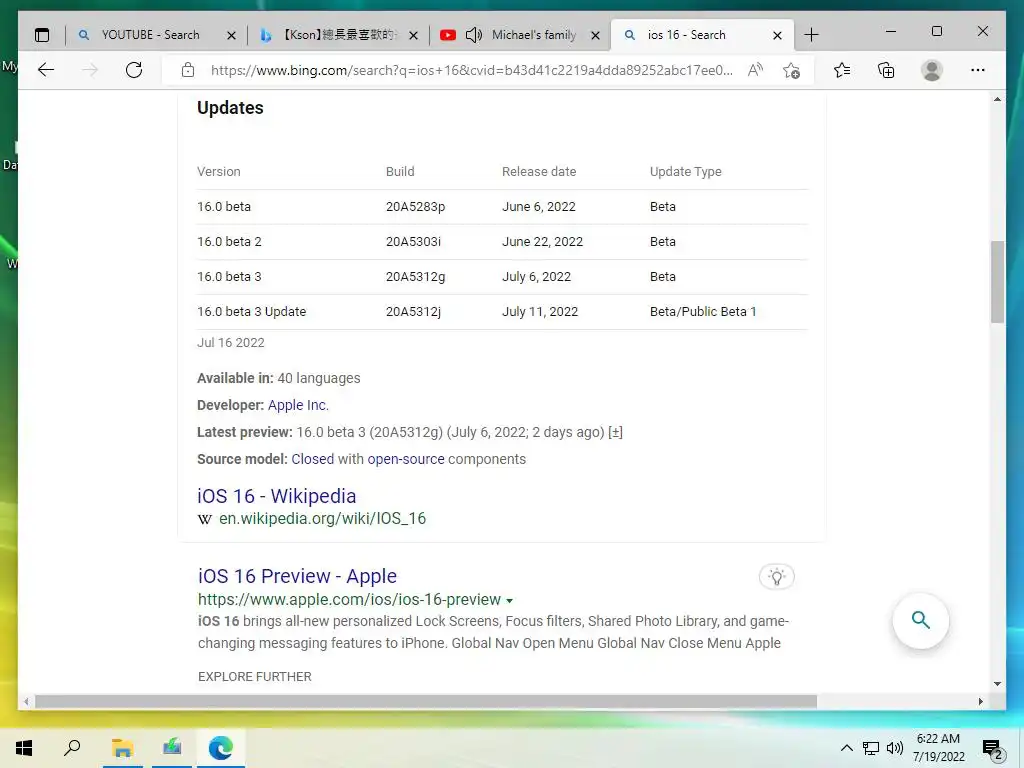The width and height of the screenshot is (1024, 768).
Task: Select build 20A5312g in the table
Action: 415,276
